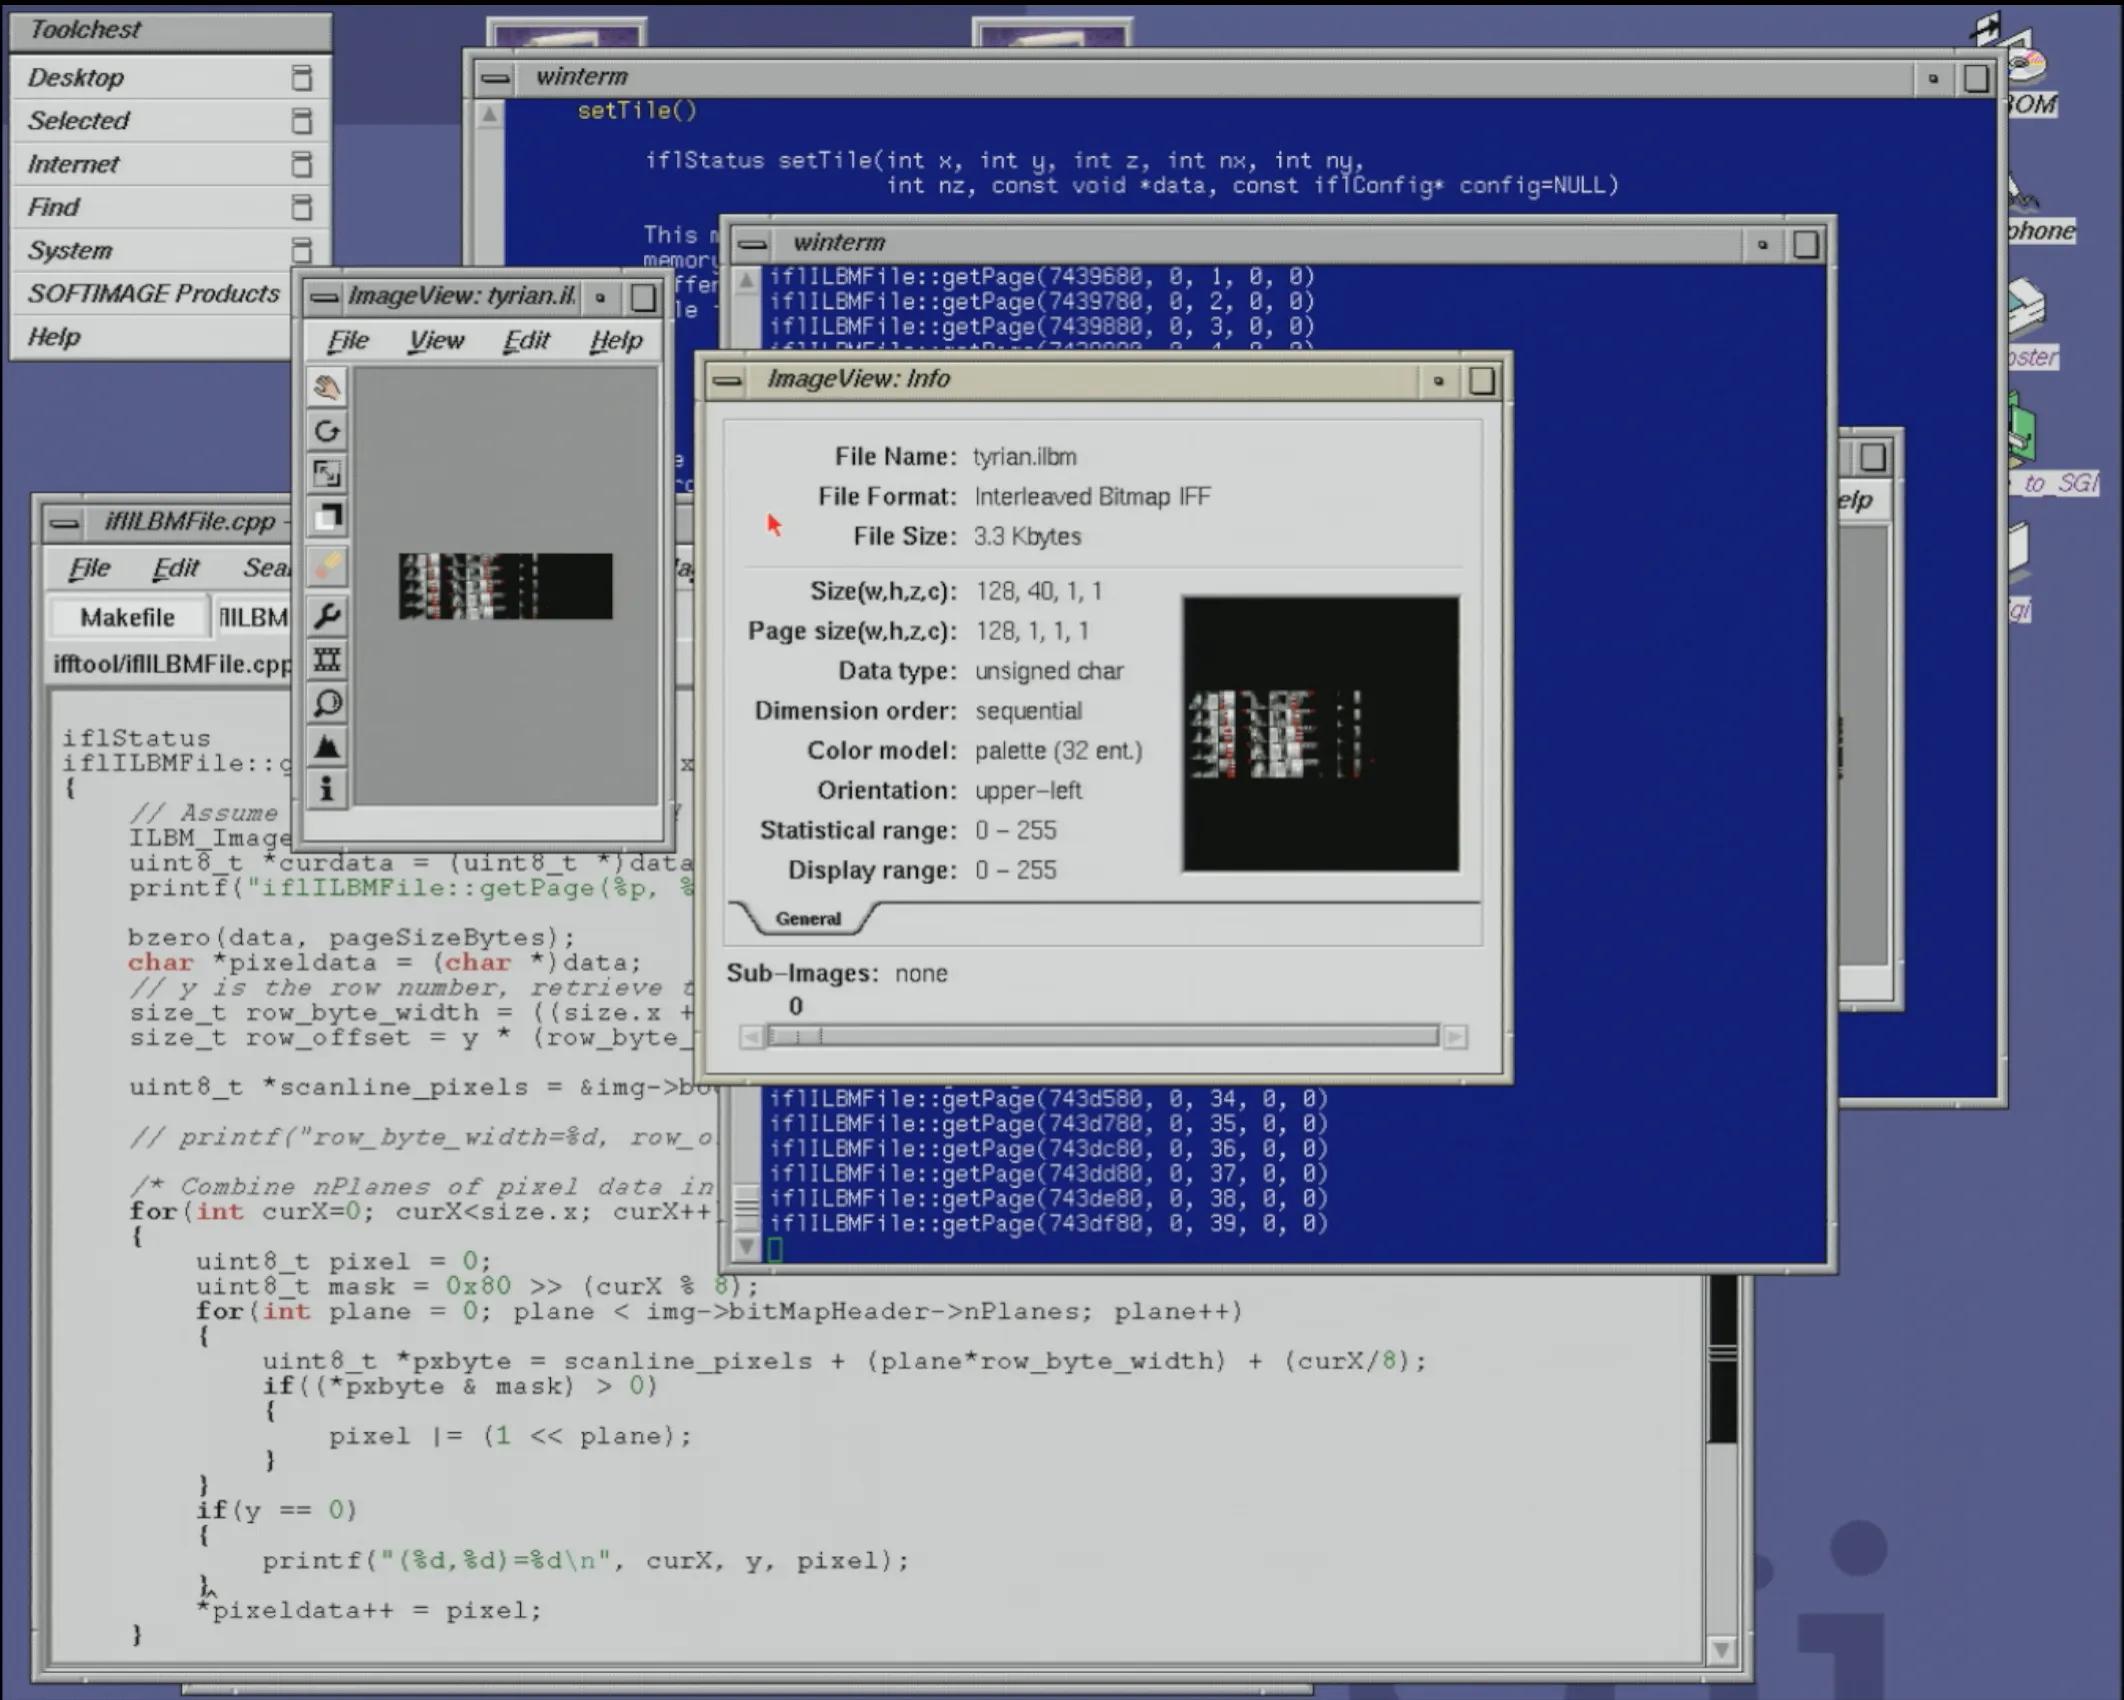
Task: Click the info 'i' tool in ImageView
Action: pyautogui.click(x=327, y=790)
